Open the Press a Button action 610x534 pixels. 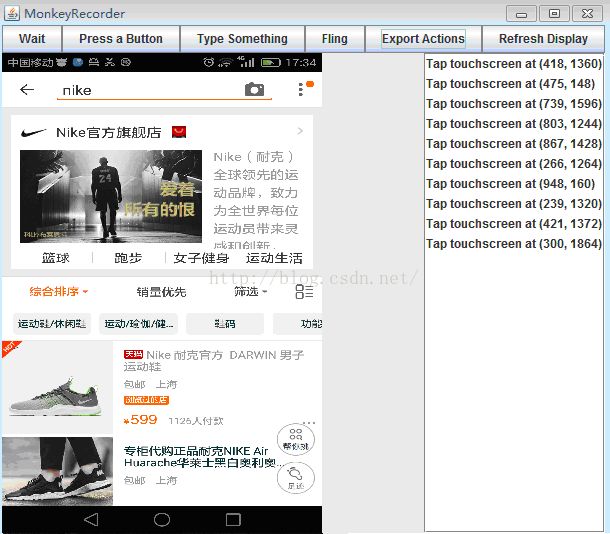(x=121, y=39)
